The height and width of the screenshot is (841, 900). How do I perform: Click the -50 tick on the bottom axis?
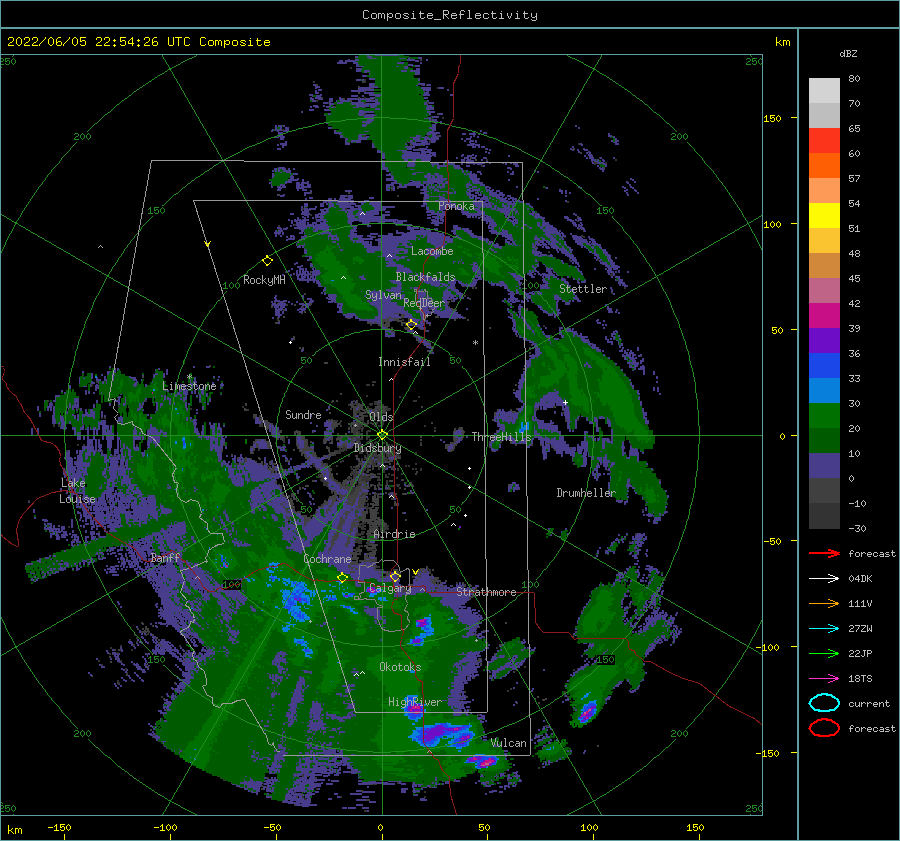[272, 827]
